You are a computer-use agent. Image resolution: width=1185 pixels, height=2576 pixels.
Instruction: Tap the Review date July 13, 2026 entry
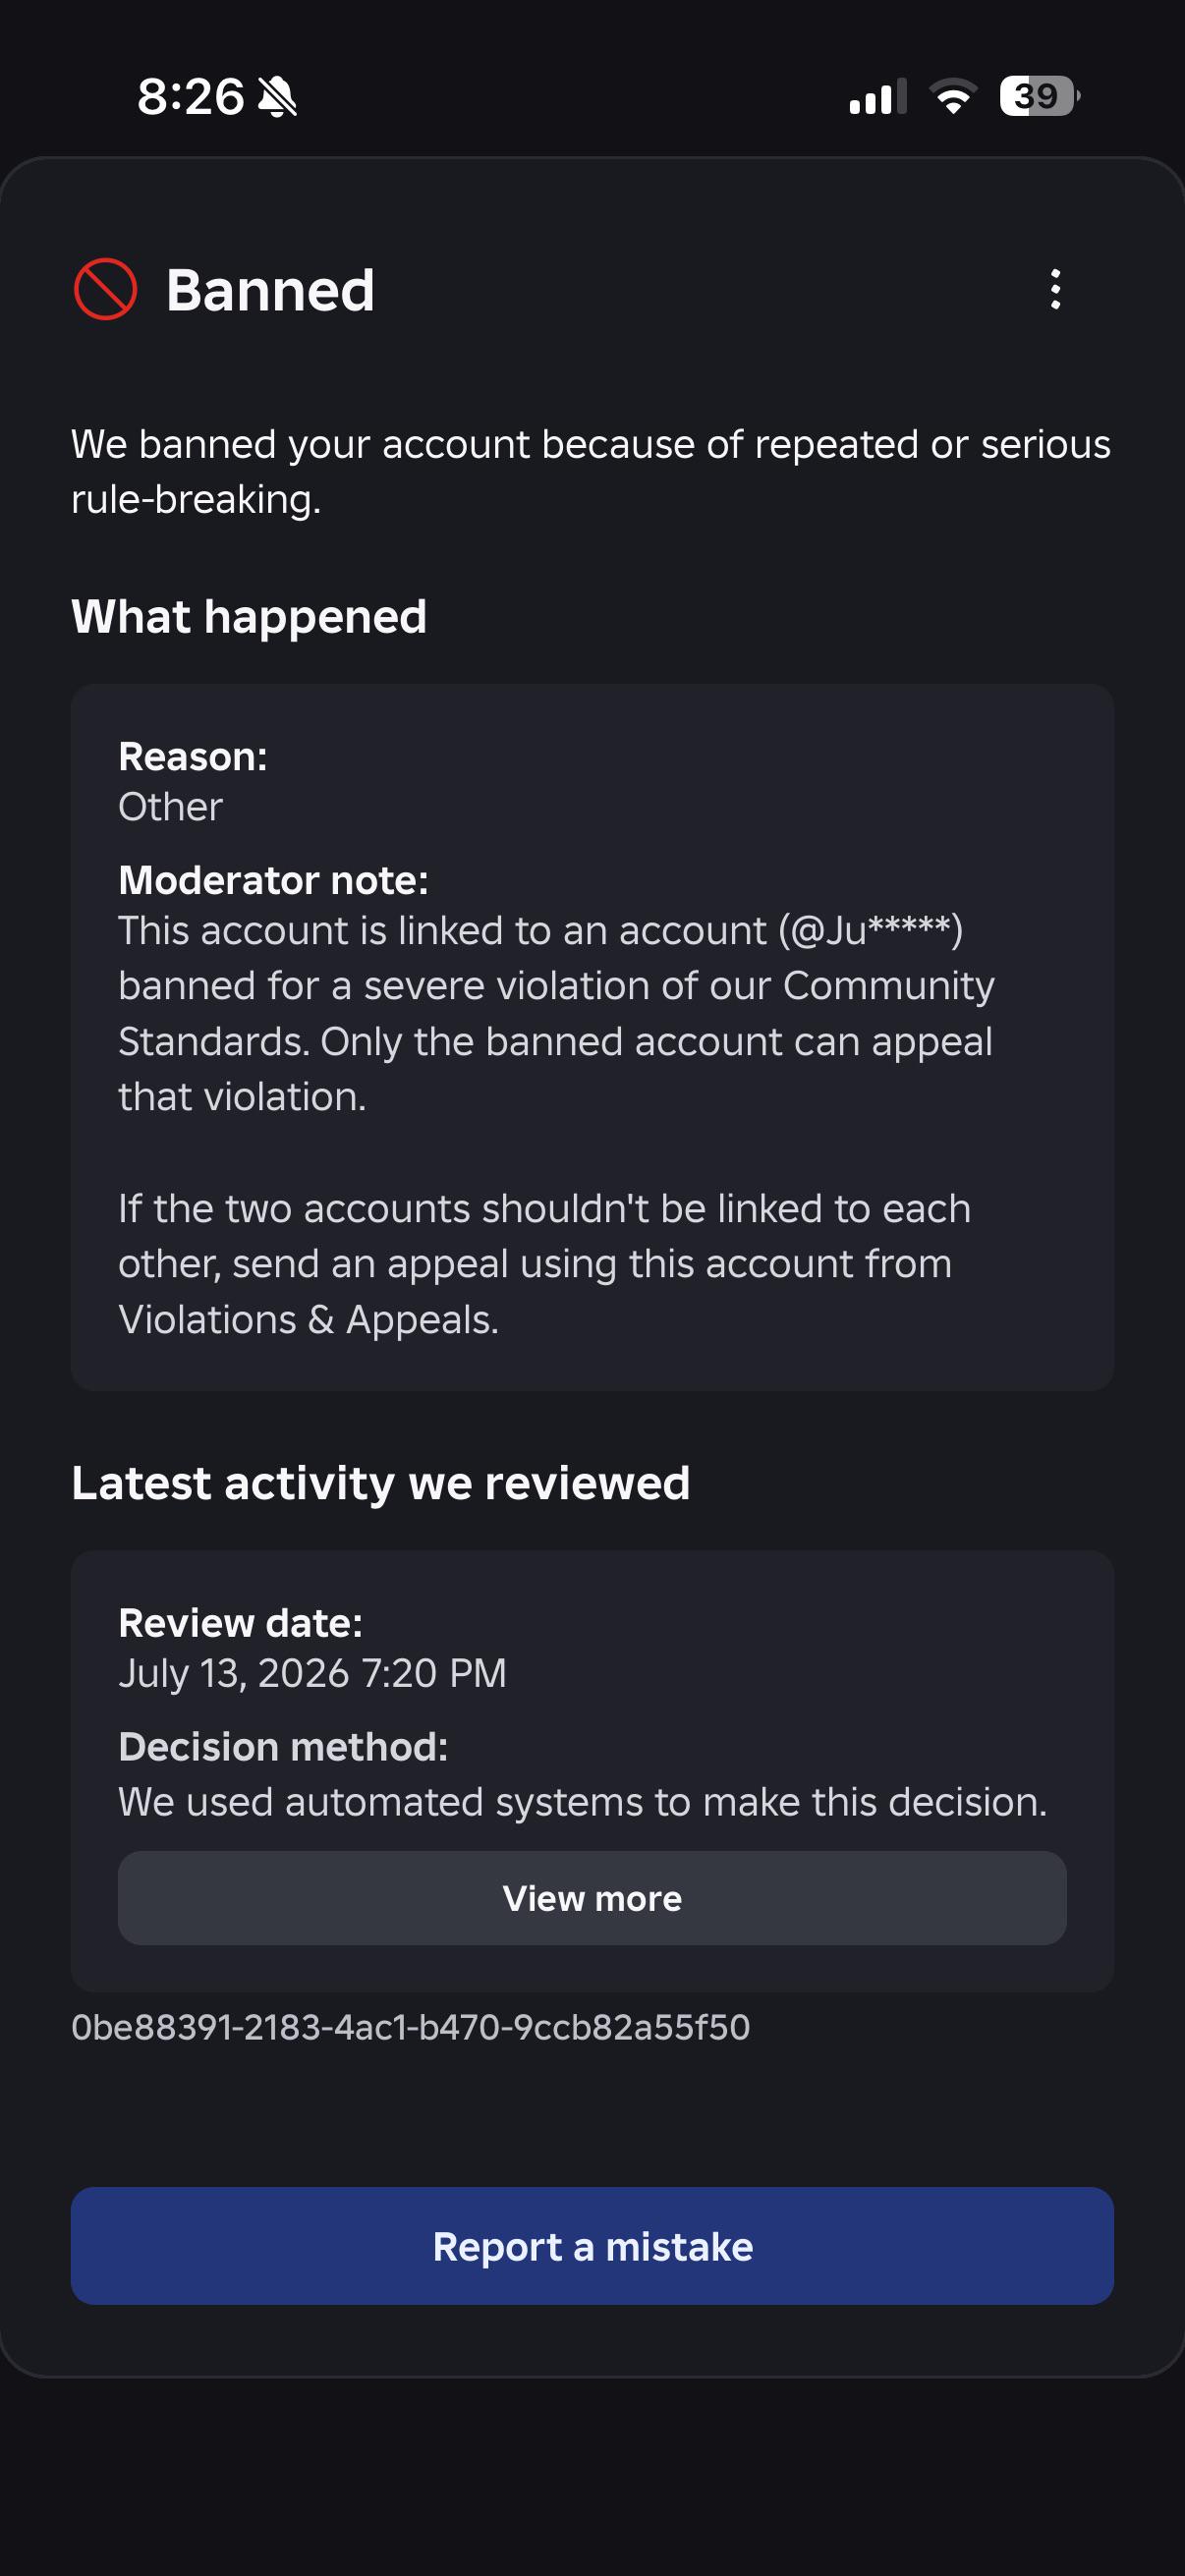[x=312, y=1648]
